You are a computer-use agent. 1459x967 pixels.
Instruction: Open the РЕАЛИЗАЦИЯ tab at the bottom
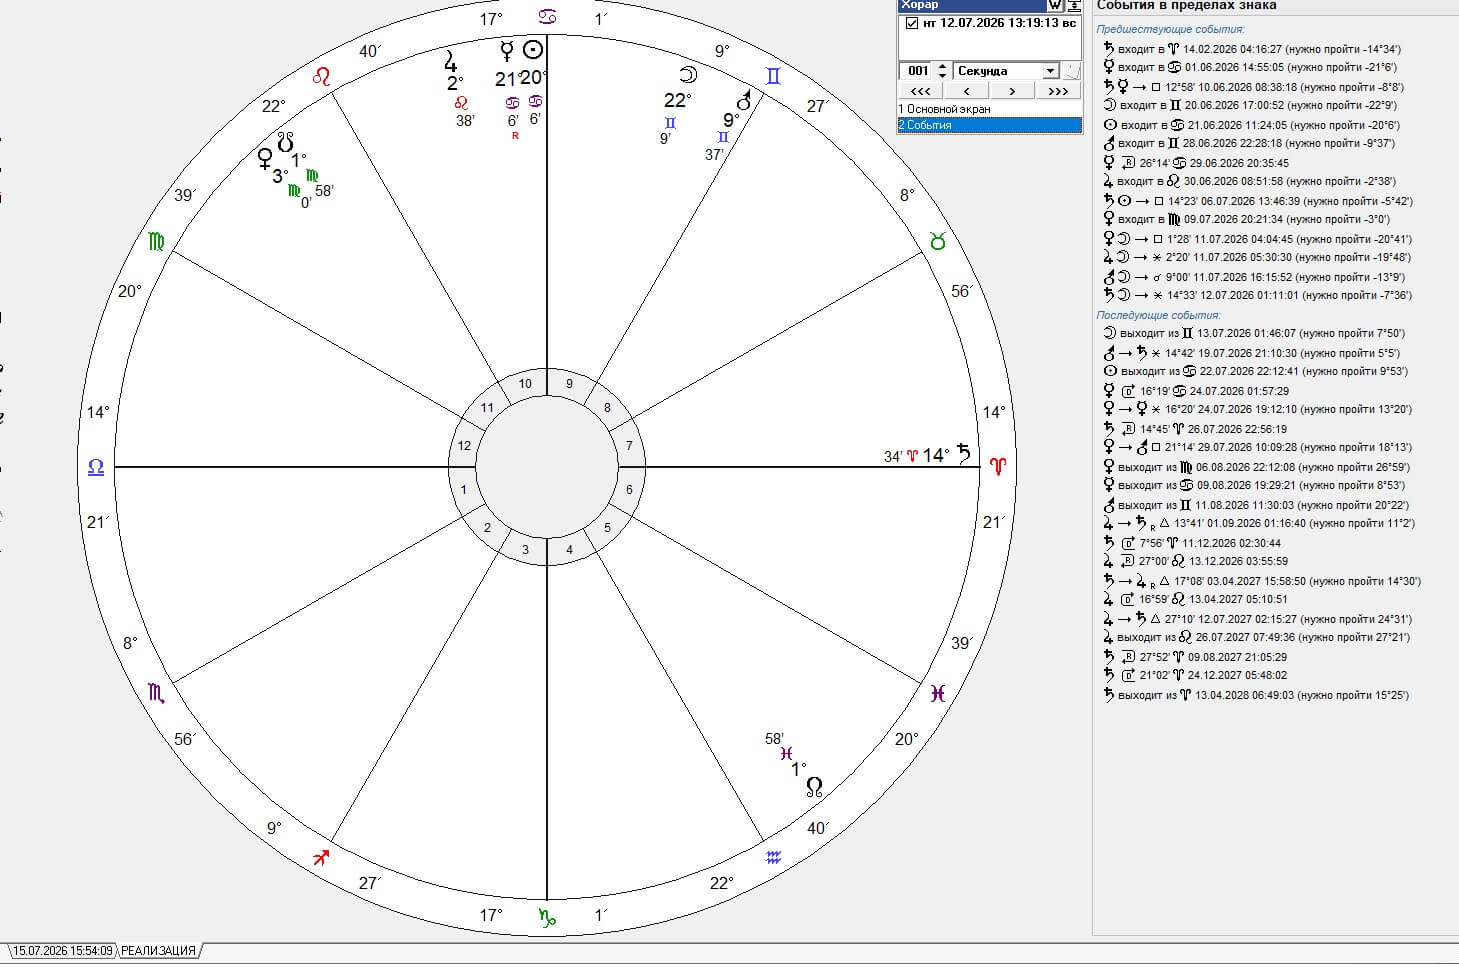(x=158, y=951)
